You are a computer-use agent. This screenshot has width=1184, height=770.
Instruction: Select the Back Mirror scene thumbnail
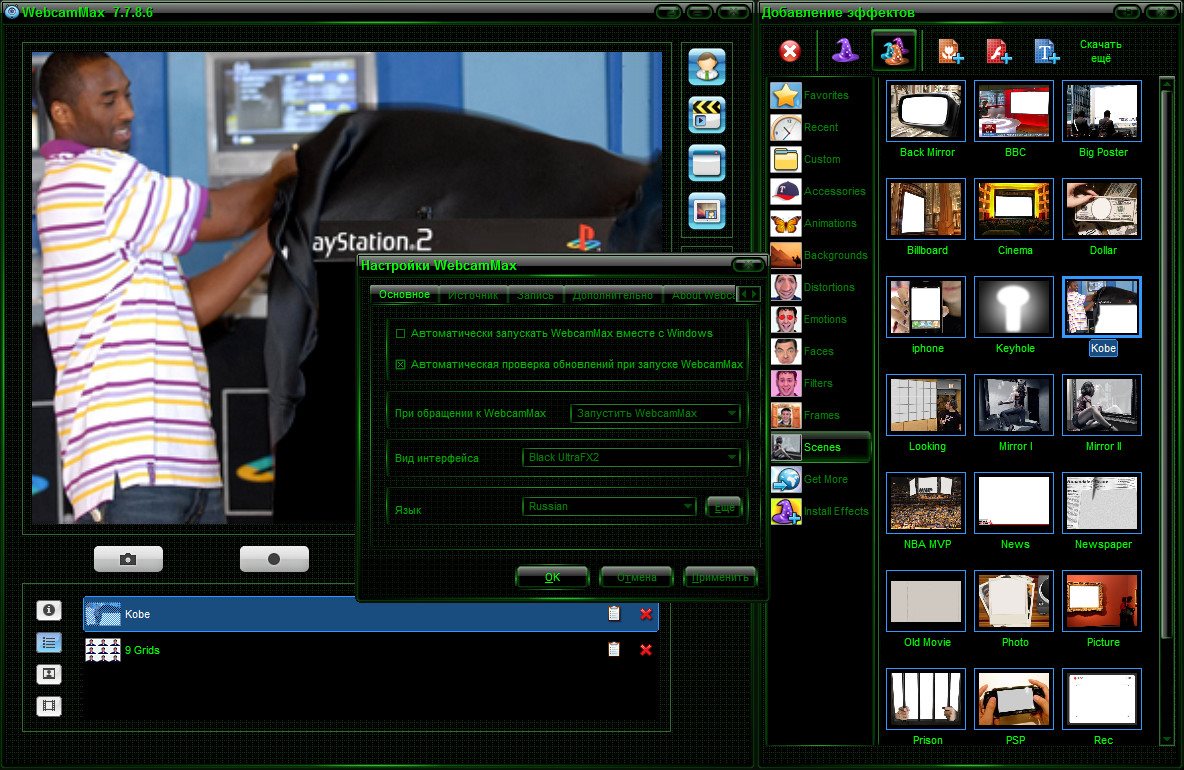tap(926, 111)
